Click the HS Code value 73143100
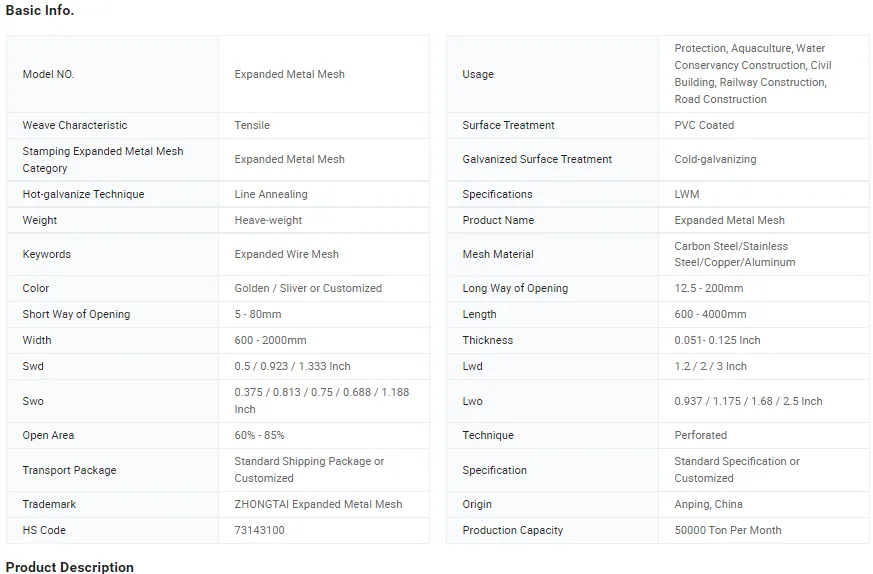 click(x=259, y=530)
